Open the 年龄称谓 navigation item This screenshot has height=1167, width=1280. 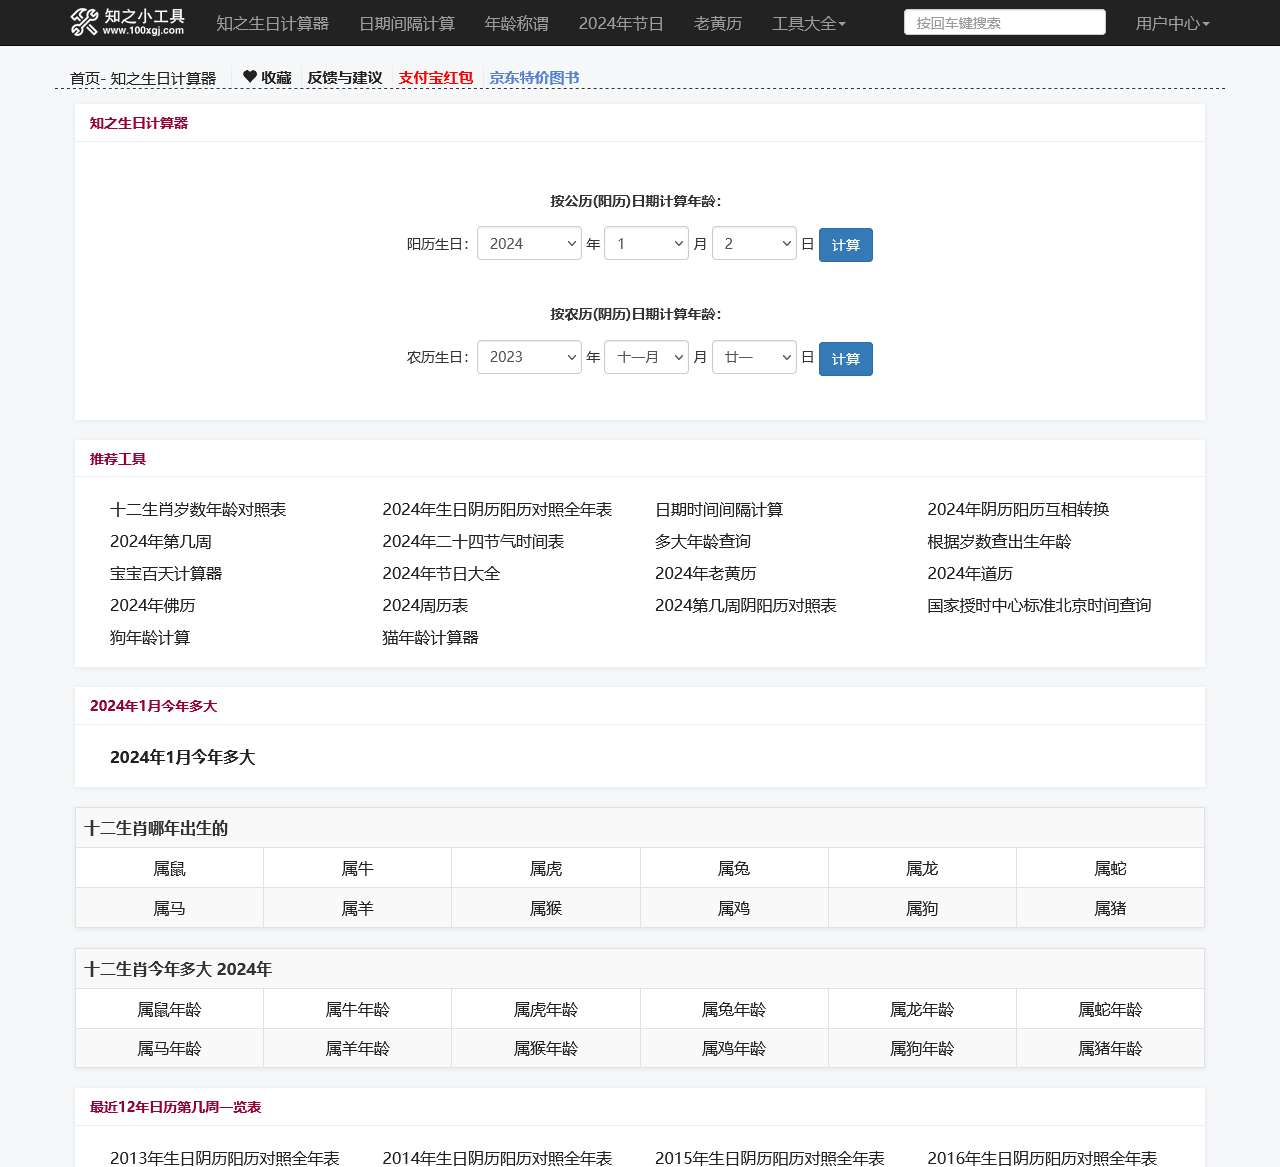coord(516,23)
